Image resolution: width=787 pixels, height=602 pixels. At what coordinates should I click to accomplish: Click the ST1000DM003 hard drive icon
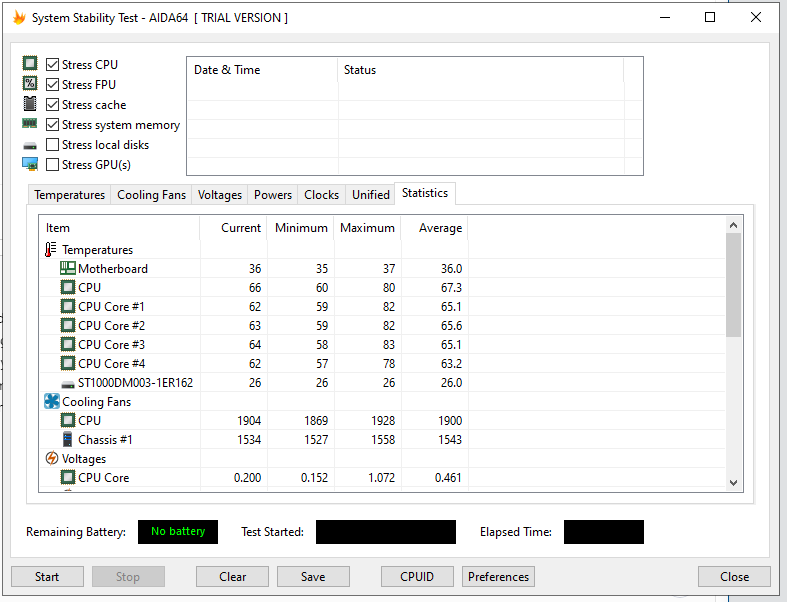[68, 385]
